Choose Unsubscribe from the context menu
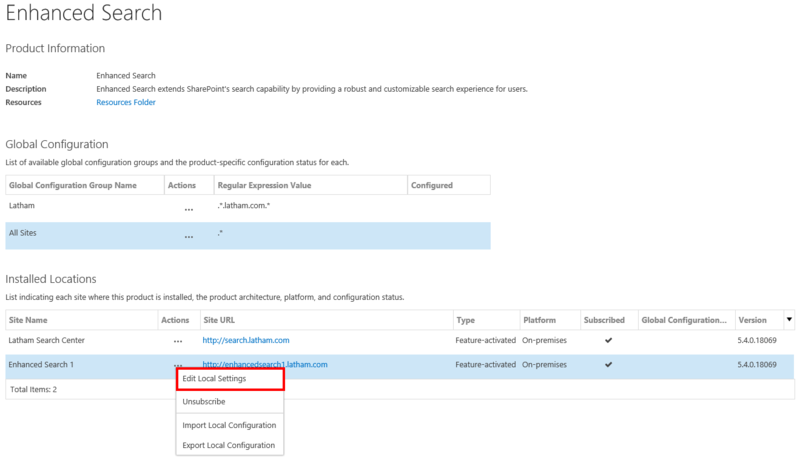 click(x=204, y=401)
